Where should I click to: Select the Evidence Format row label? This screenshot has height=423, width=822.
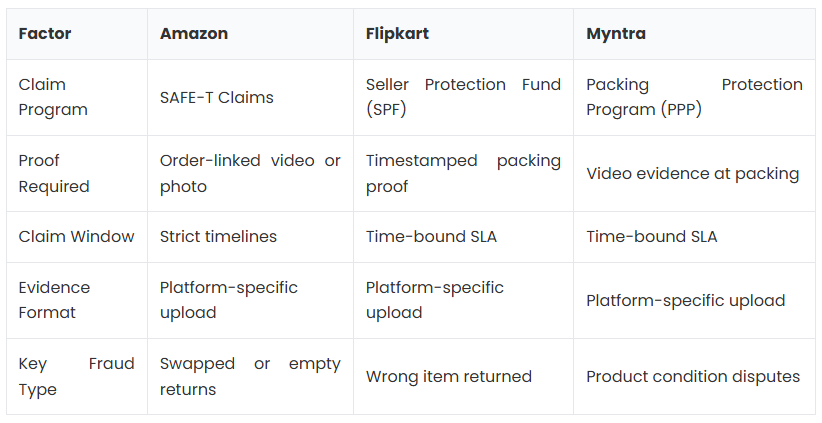[77, 300]
